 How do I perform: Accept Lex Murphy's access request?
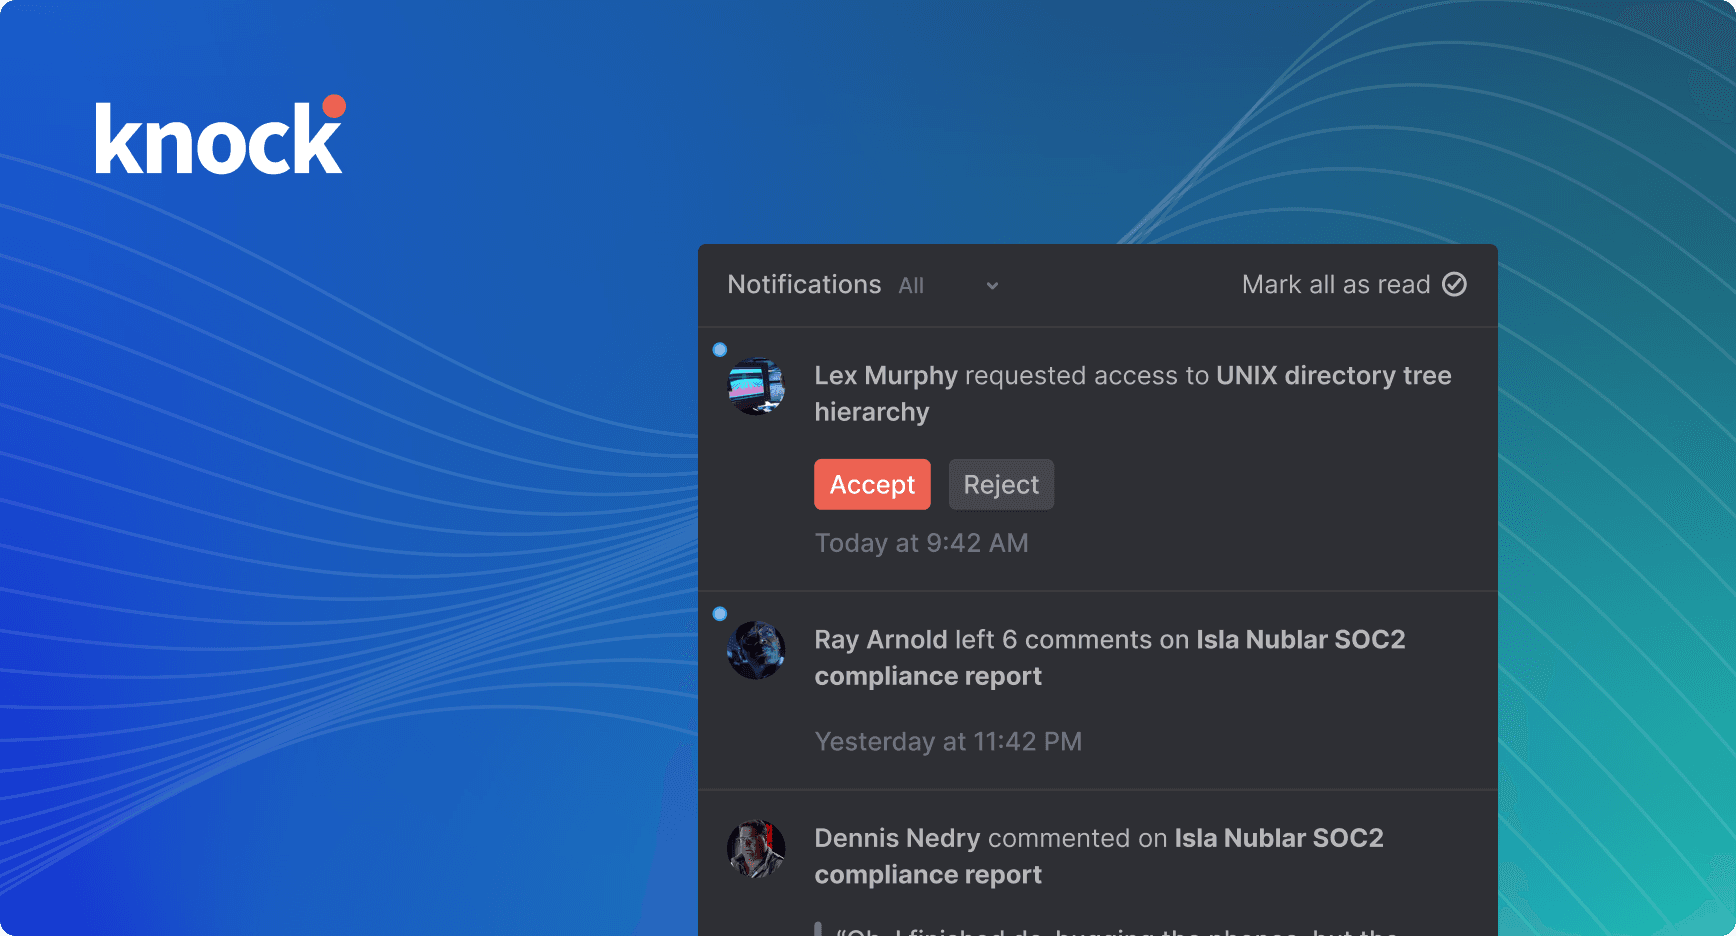click(x=872, y=485)
